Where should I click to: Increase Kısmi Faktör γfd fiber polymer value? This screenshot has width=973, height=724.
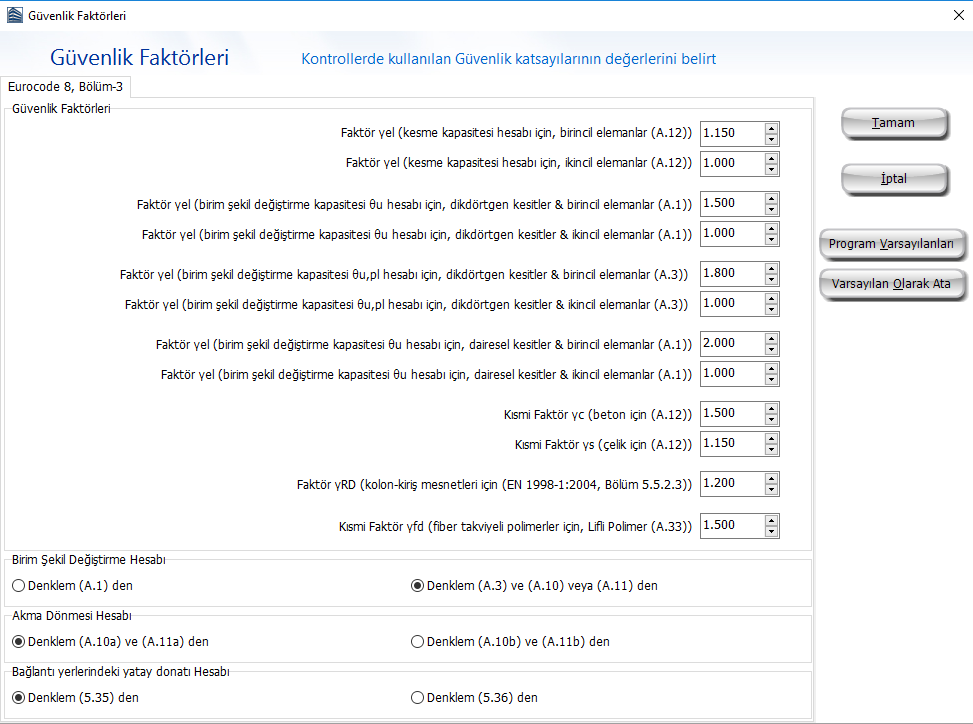(x=771, y=520)
